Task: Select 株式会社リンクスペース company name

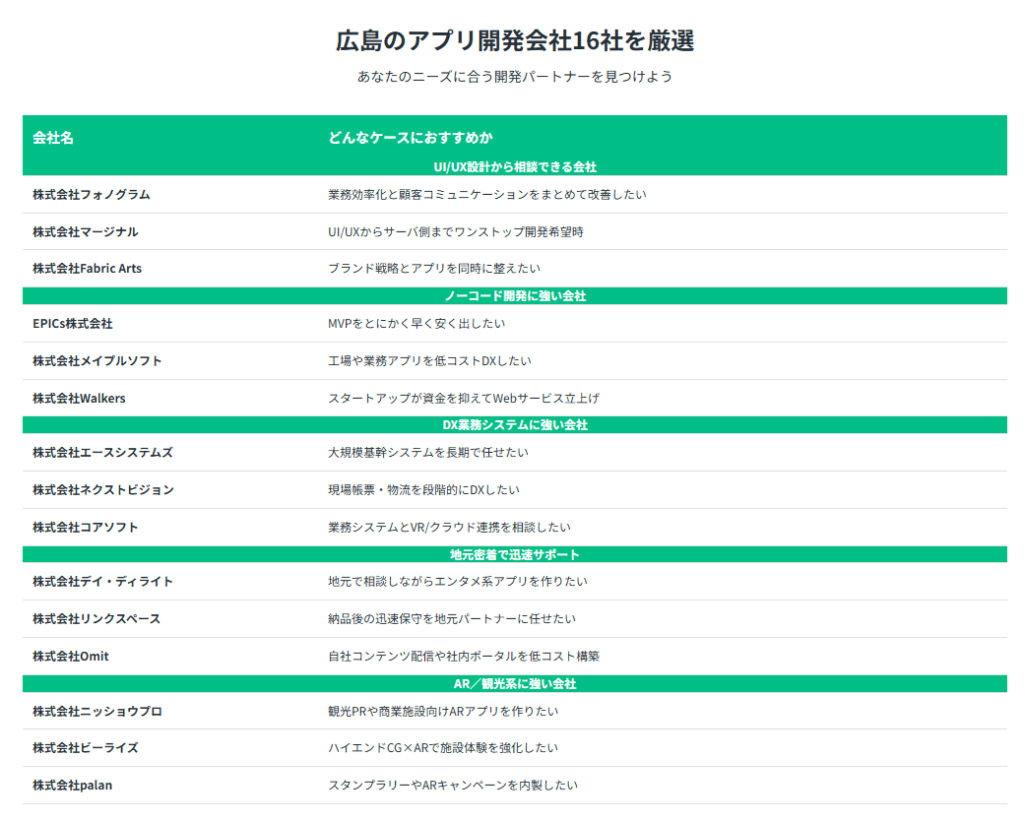Action: (97, 619)
